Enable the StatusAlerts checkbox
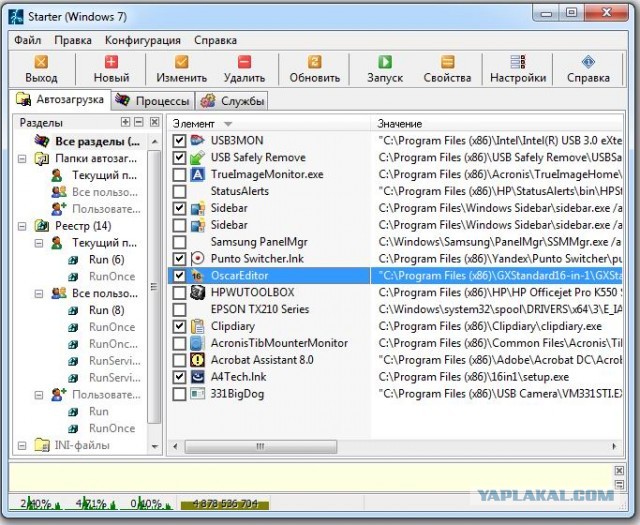This screenshot has width=640, height=525. (179, 191)
